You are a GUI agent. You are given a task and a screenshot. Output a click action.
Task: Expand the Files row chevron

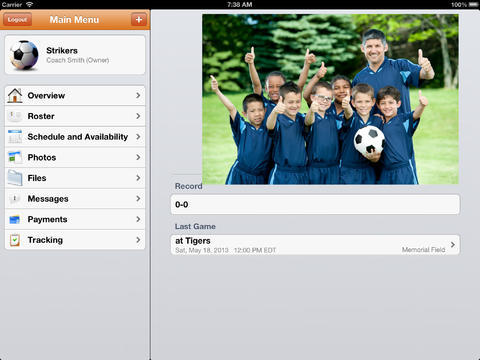click(138, 178)
